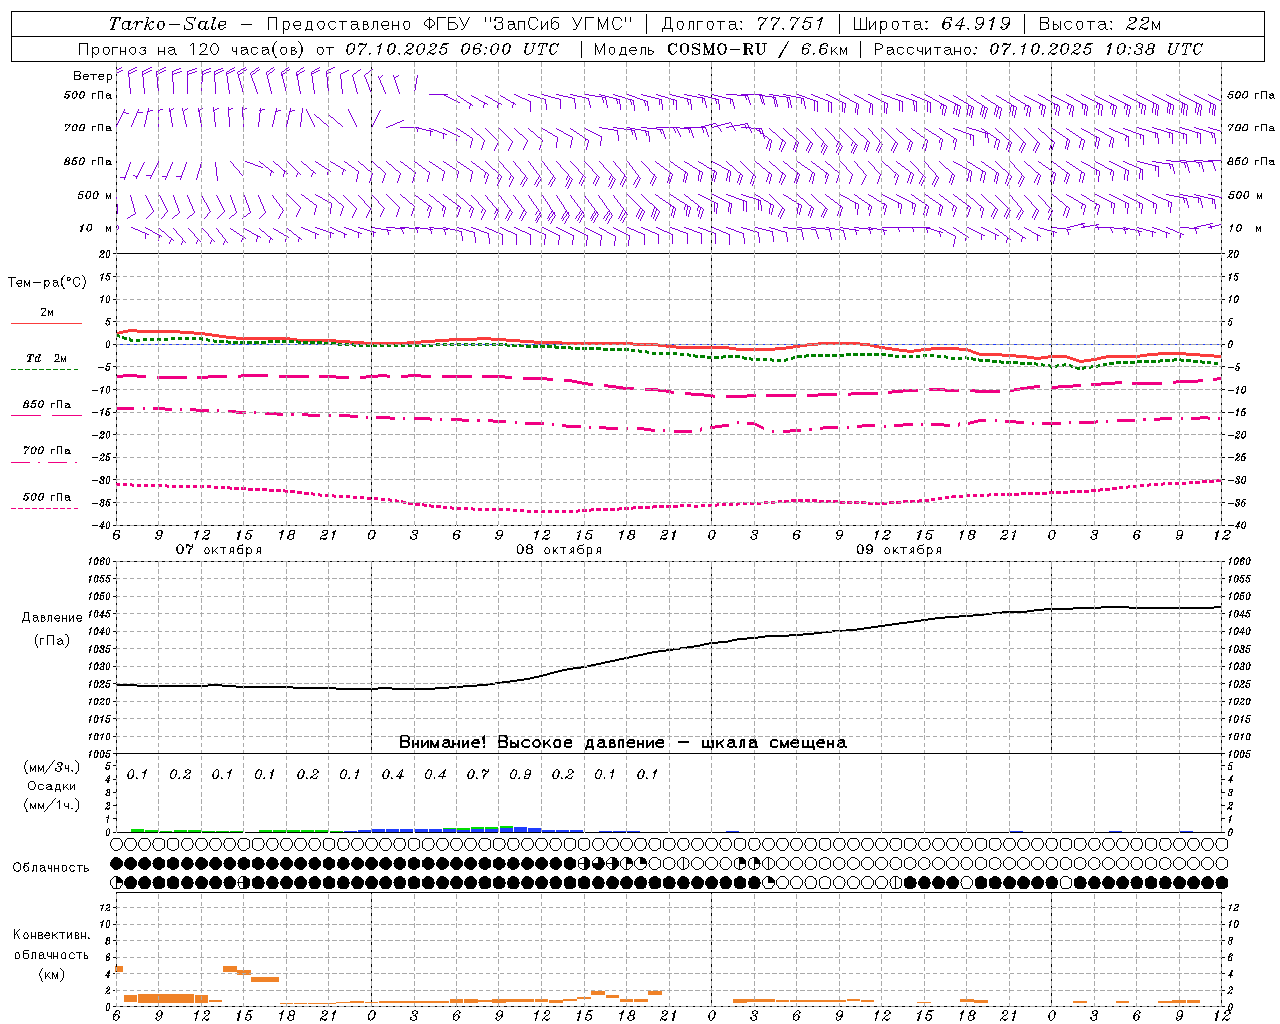Select the (мм/3ч.) precipitation unit label
This screenshot has width=1280, height=1024.
(x=52, y=768)
